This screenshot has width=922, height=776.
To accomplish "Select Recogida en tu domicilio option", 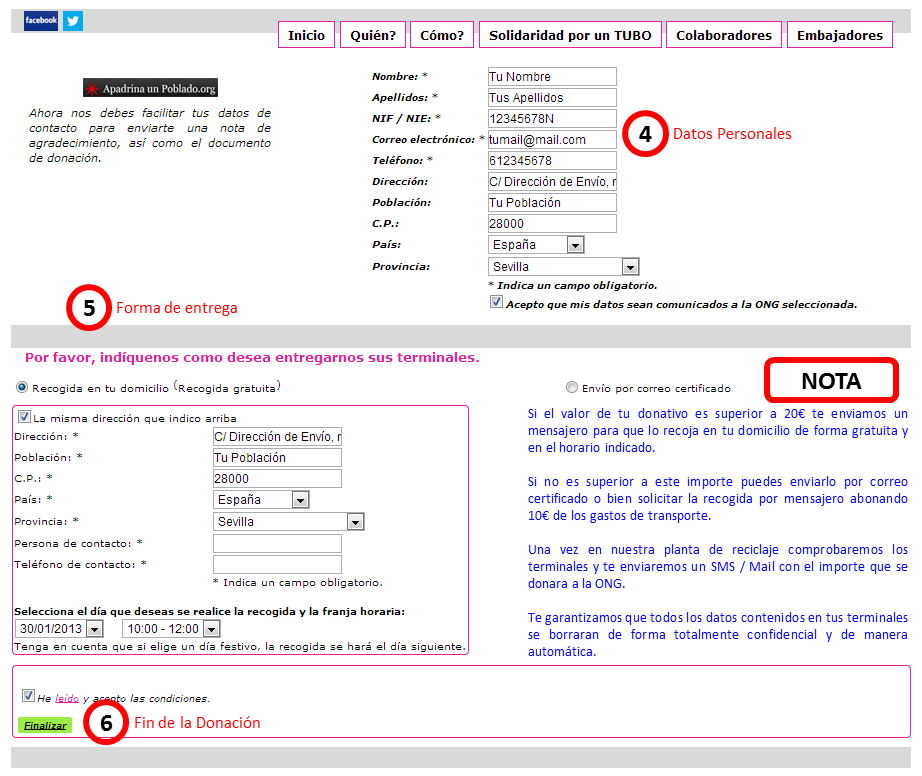I will 23,387.
